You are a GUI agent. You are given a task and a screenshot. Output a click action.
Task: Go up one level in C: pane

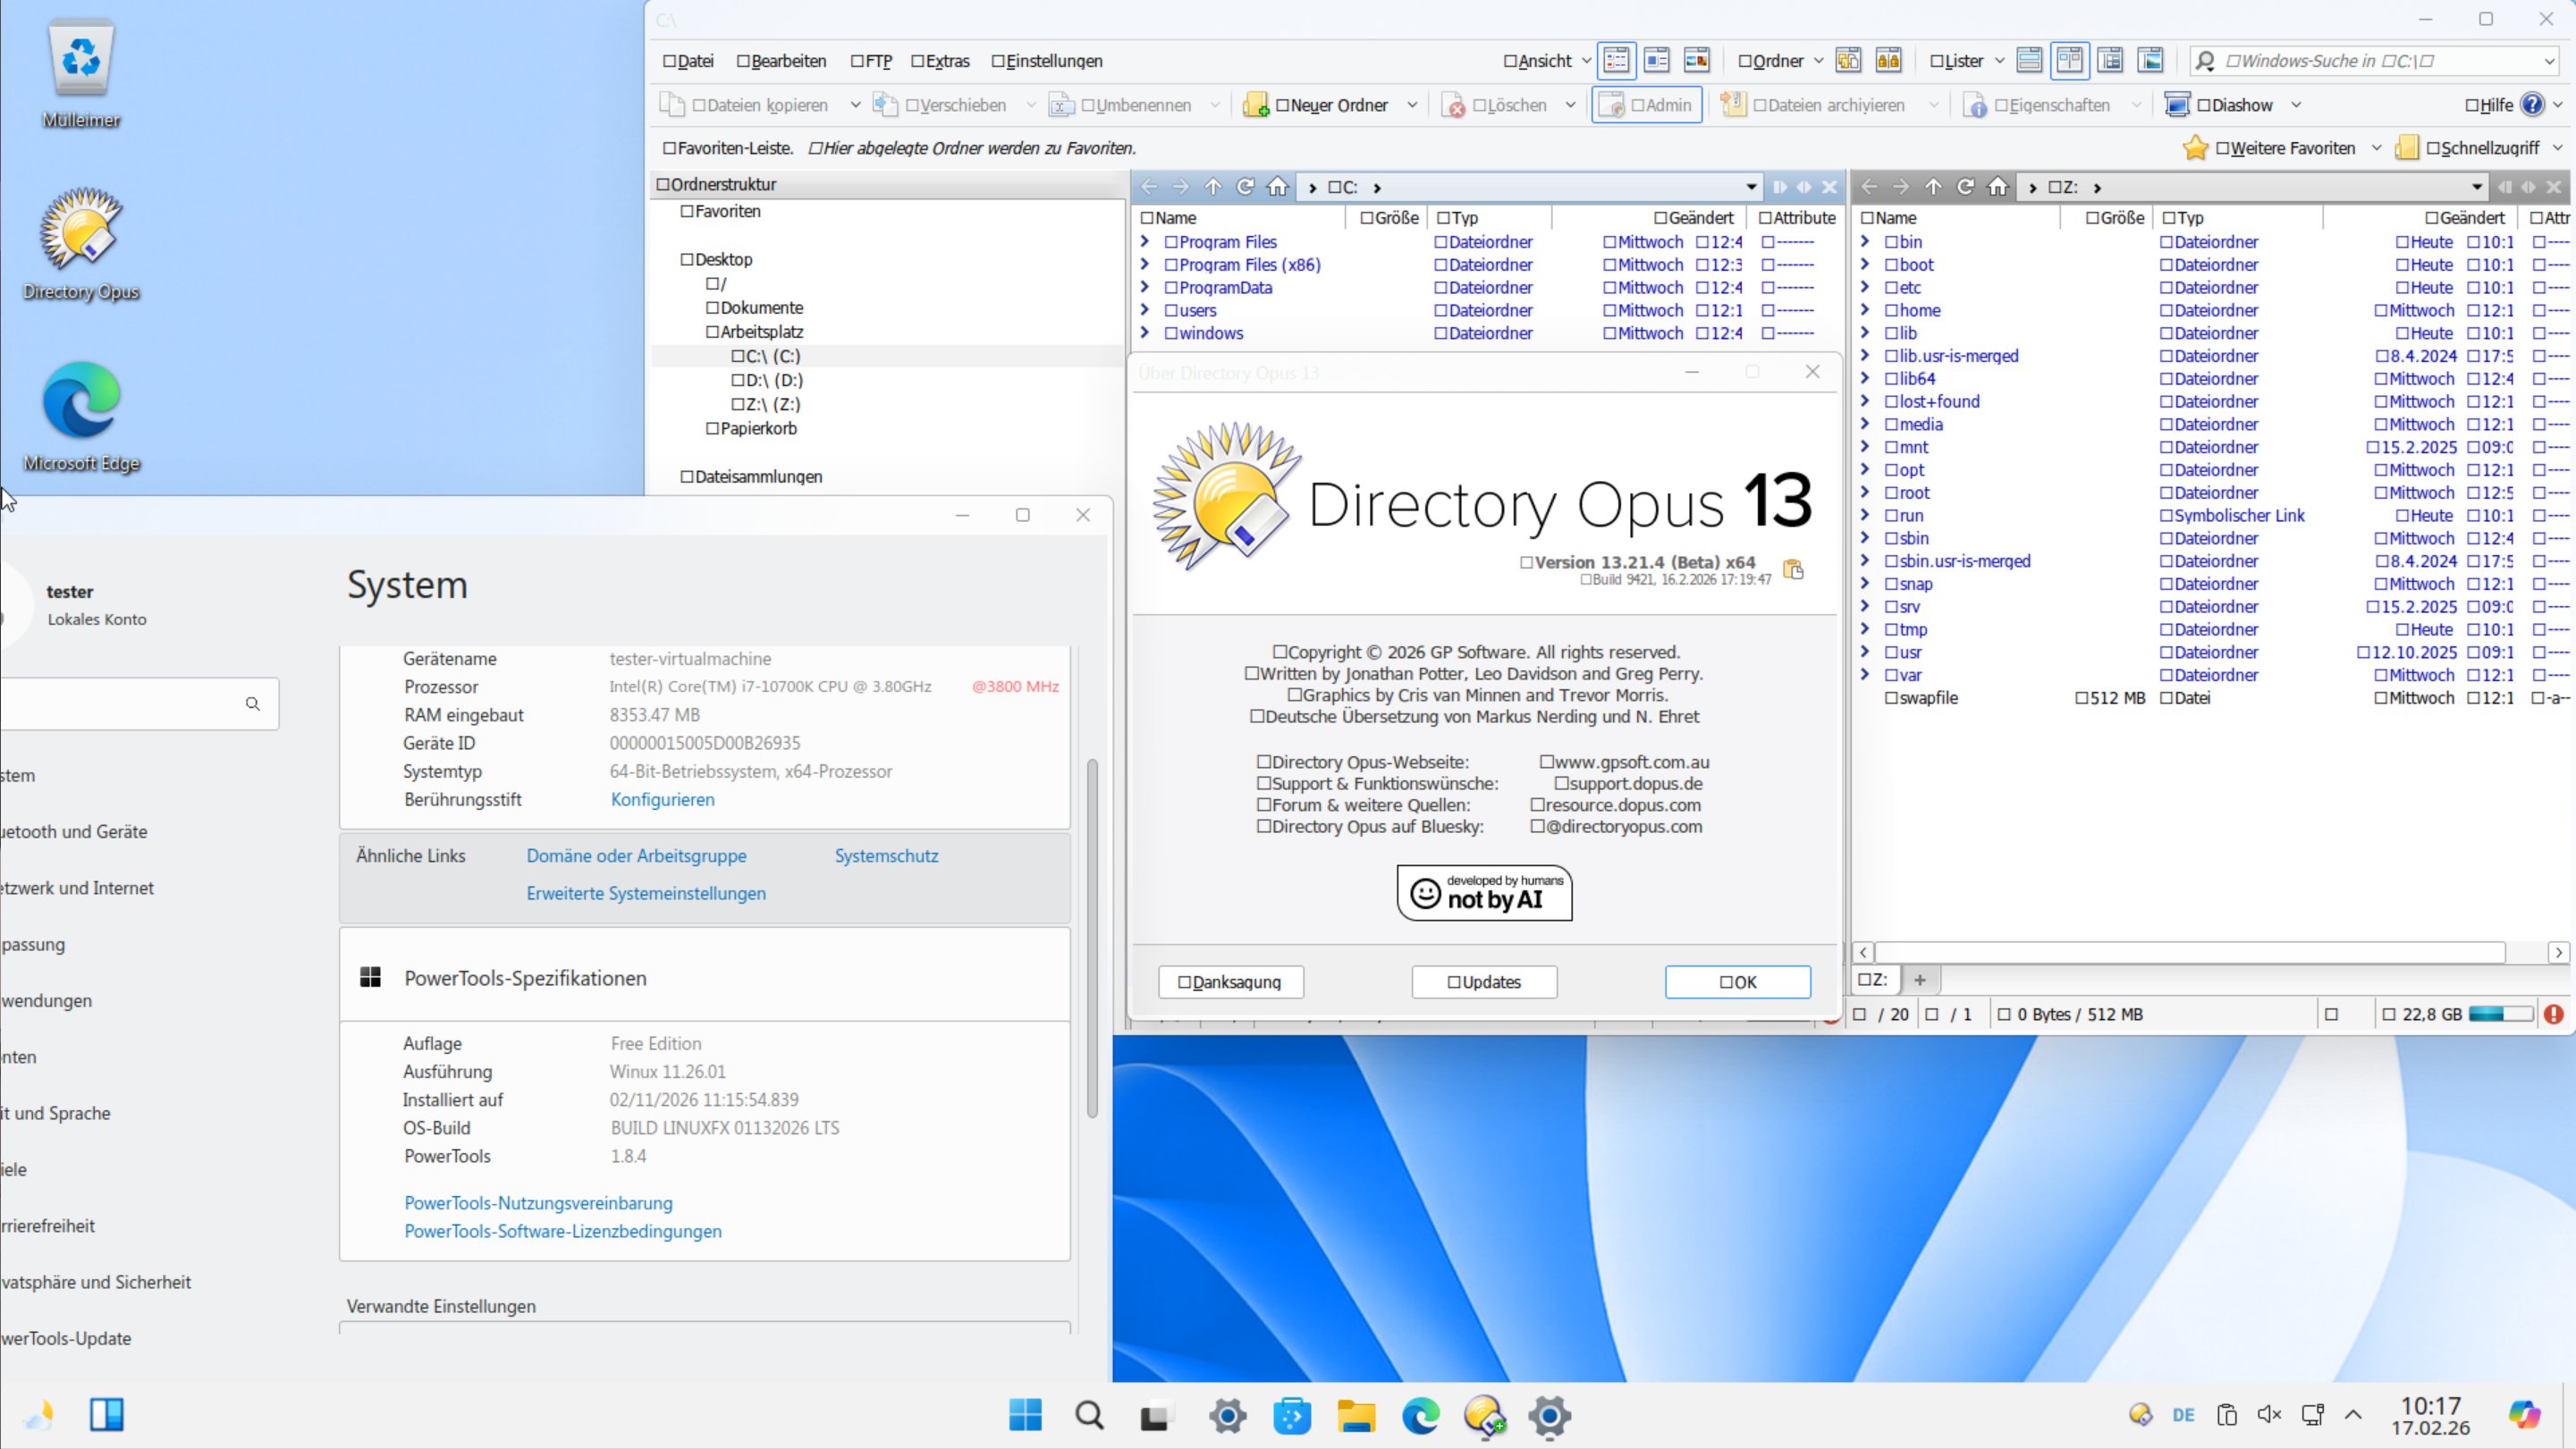(1213, 187)
